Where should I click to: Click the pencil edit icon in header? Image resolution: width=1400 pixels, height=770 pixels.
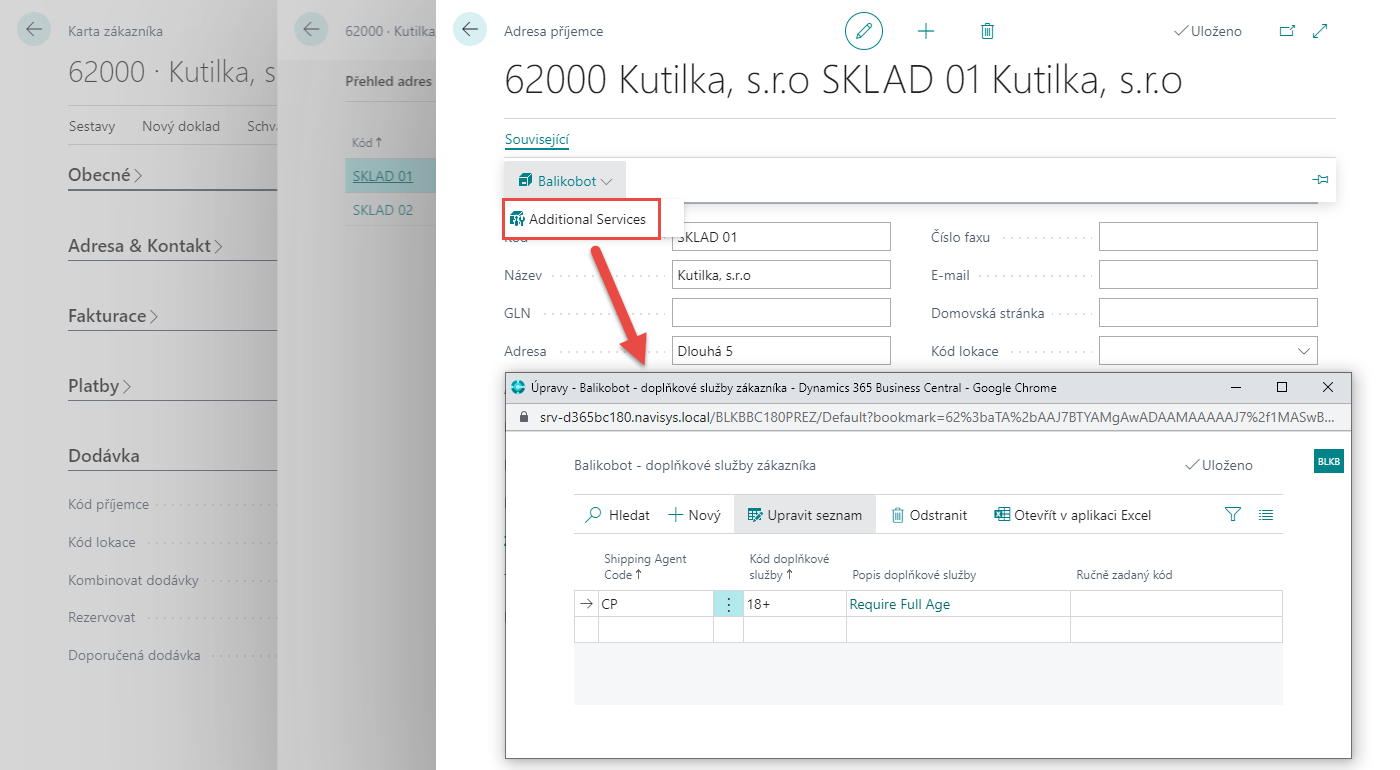point(864,31)
